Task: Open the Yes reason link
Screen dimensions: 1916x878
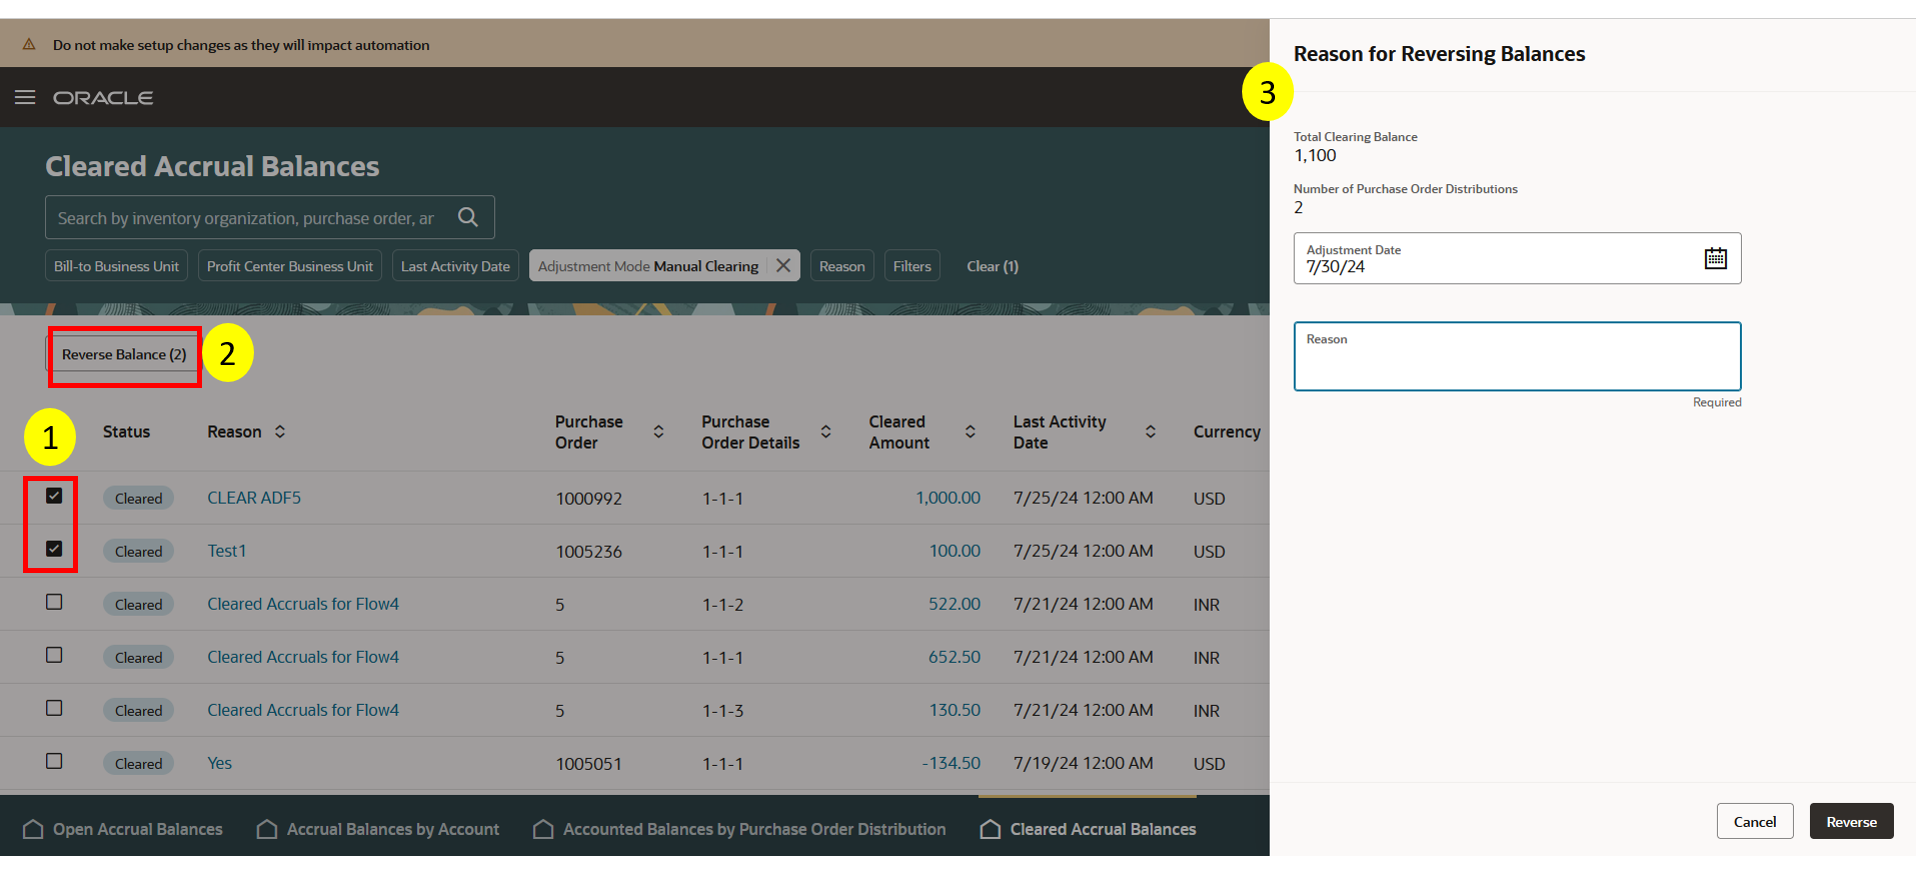Action: click(220, 763)
